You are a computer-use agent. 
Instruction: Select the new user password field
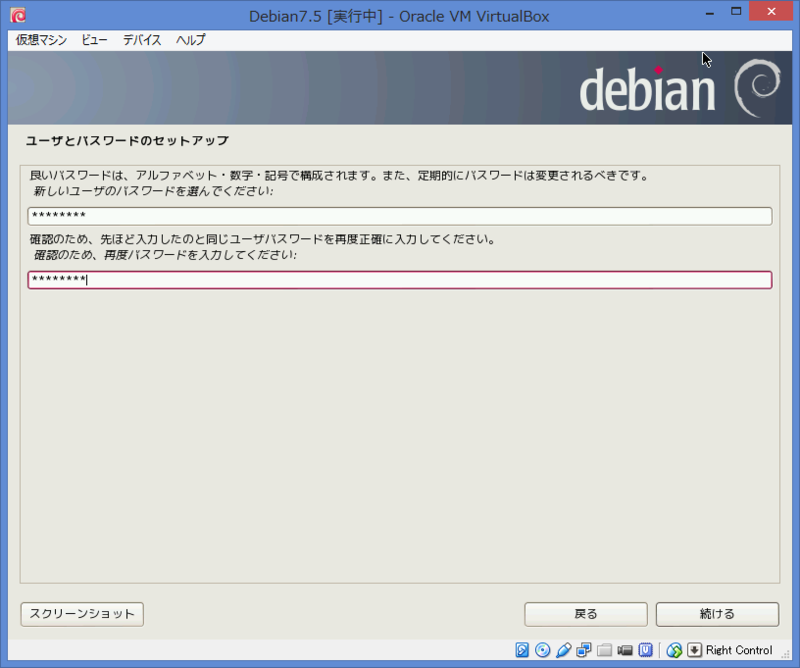tap(400, 214)
